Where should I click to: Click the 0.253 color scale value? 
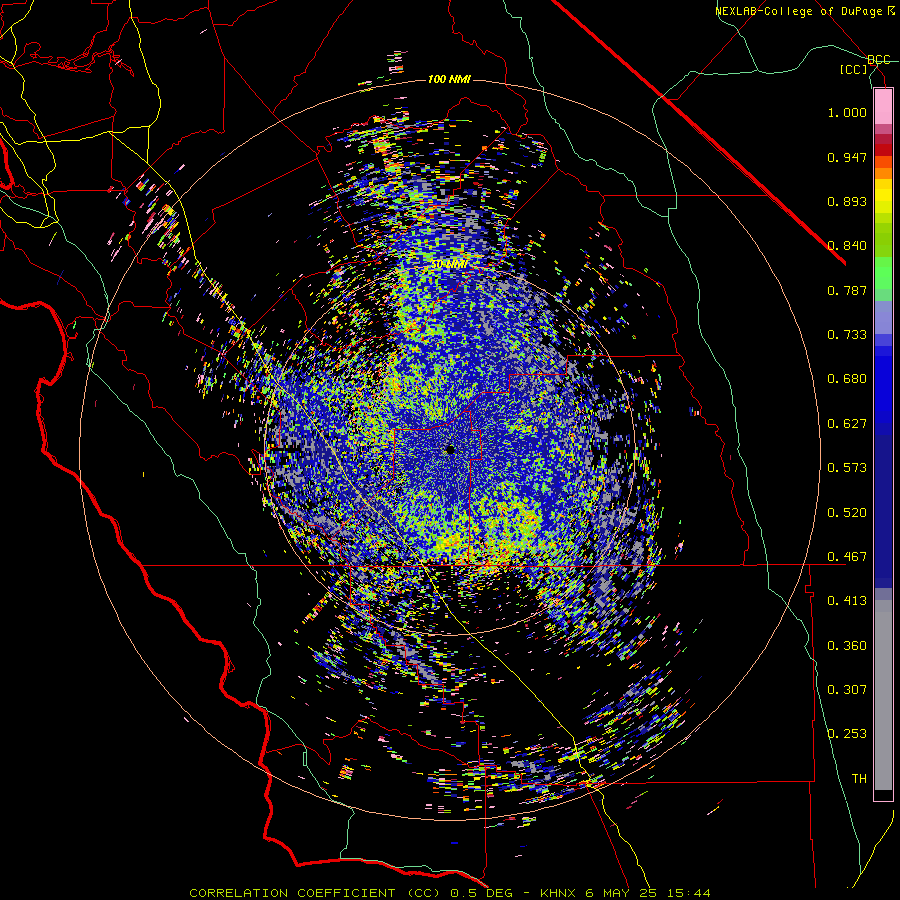847,734
